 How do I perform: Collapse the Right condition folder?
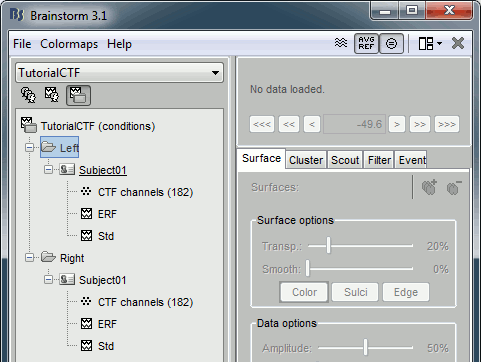point(30,258)
